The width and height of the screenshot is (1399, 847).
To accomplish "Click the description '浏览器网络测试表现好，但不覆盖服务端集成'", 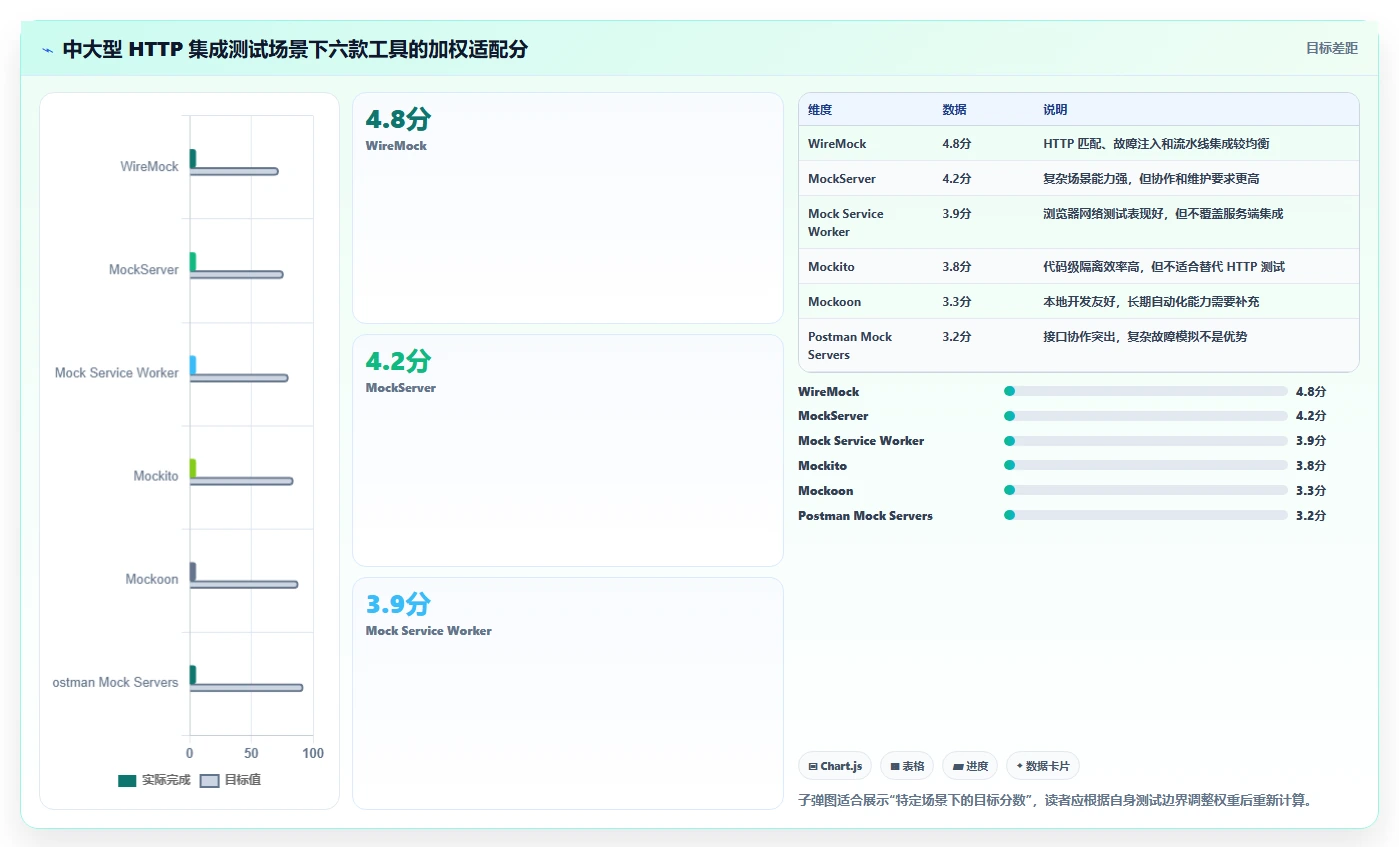I will (1163, 214).
